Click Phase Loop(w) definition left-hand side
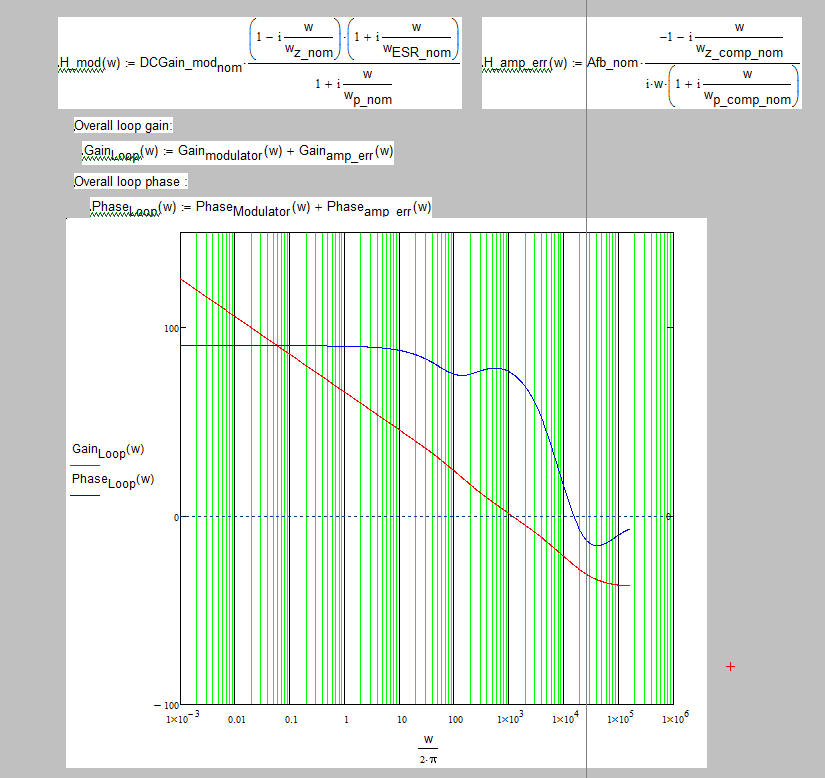 134,208
